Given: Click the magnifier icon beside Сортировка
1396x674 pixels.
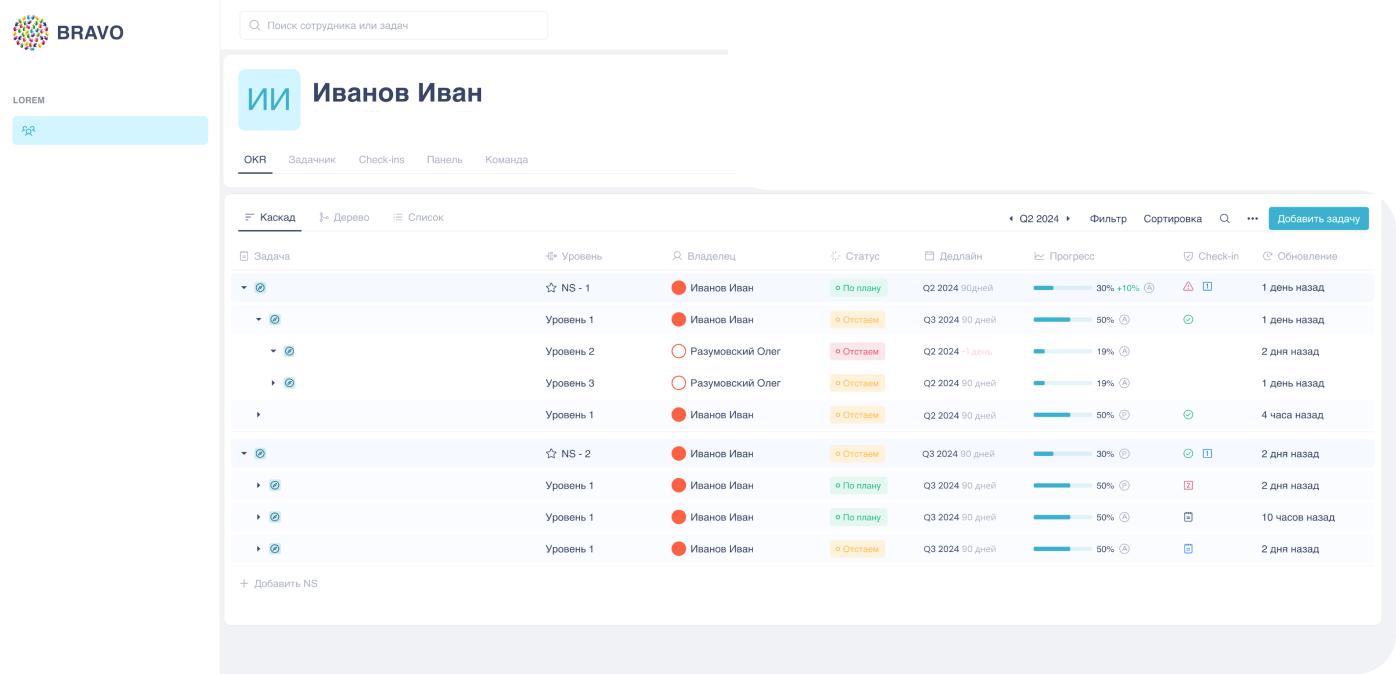Looking at the screenshot, I should [x=1225, y=218].
